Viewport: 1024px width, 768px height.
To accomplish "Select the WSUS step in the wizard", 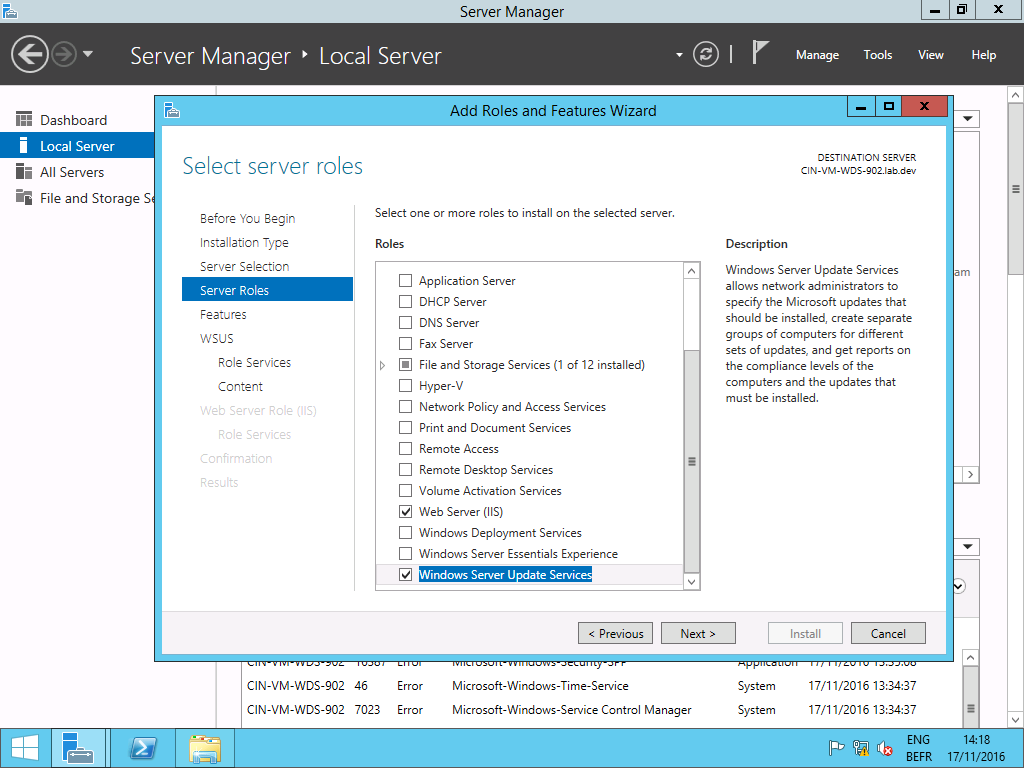I will 217,338.
